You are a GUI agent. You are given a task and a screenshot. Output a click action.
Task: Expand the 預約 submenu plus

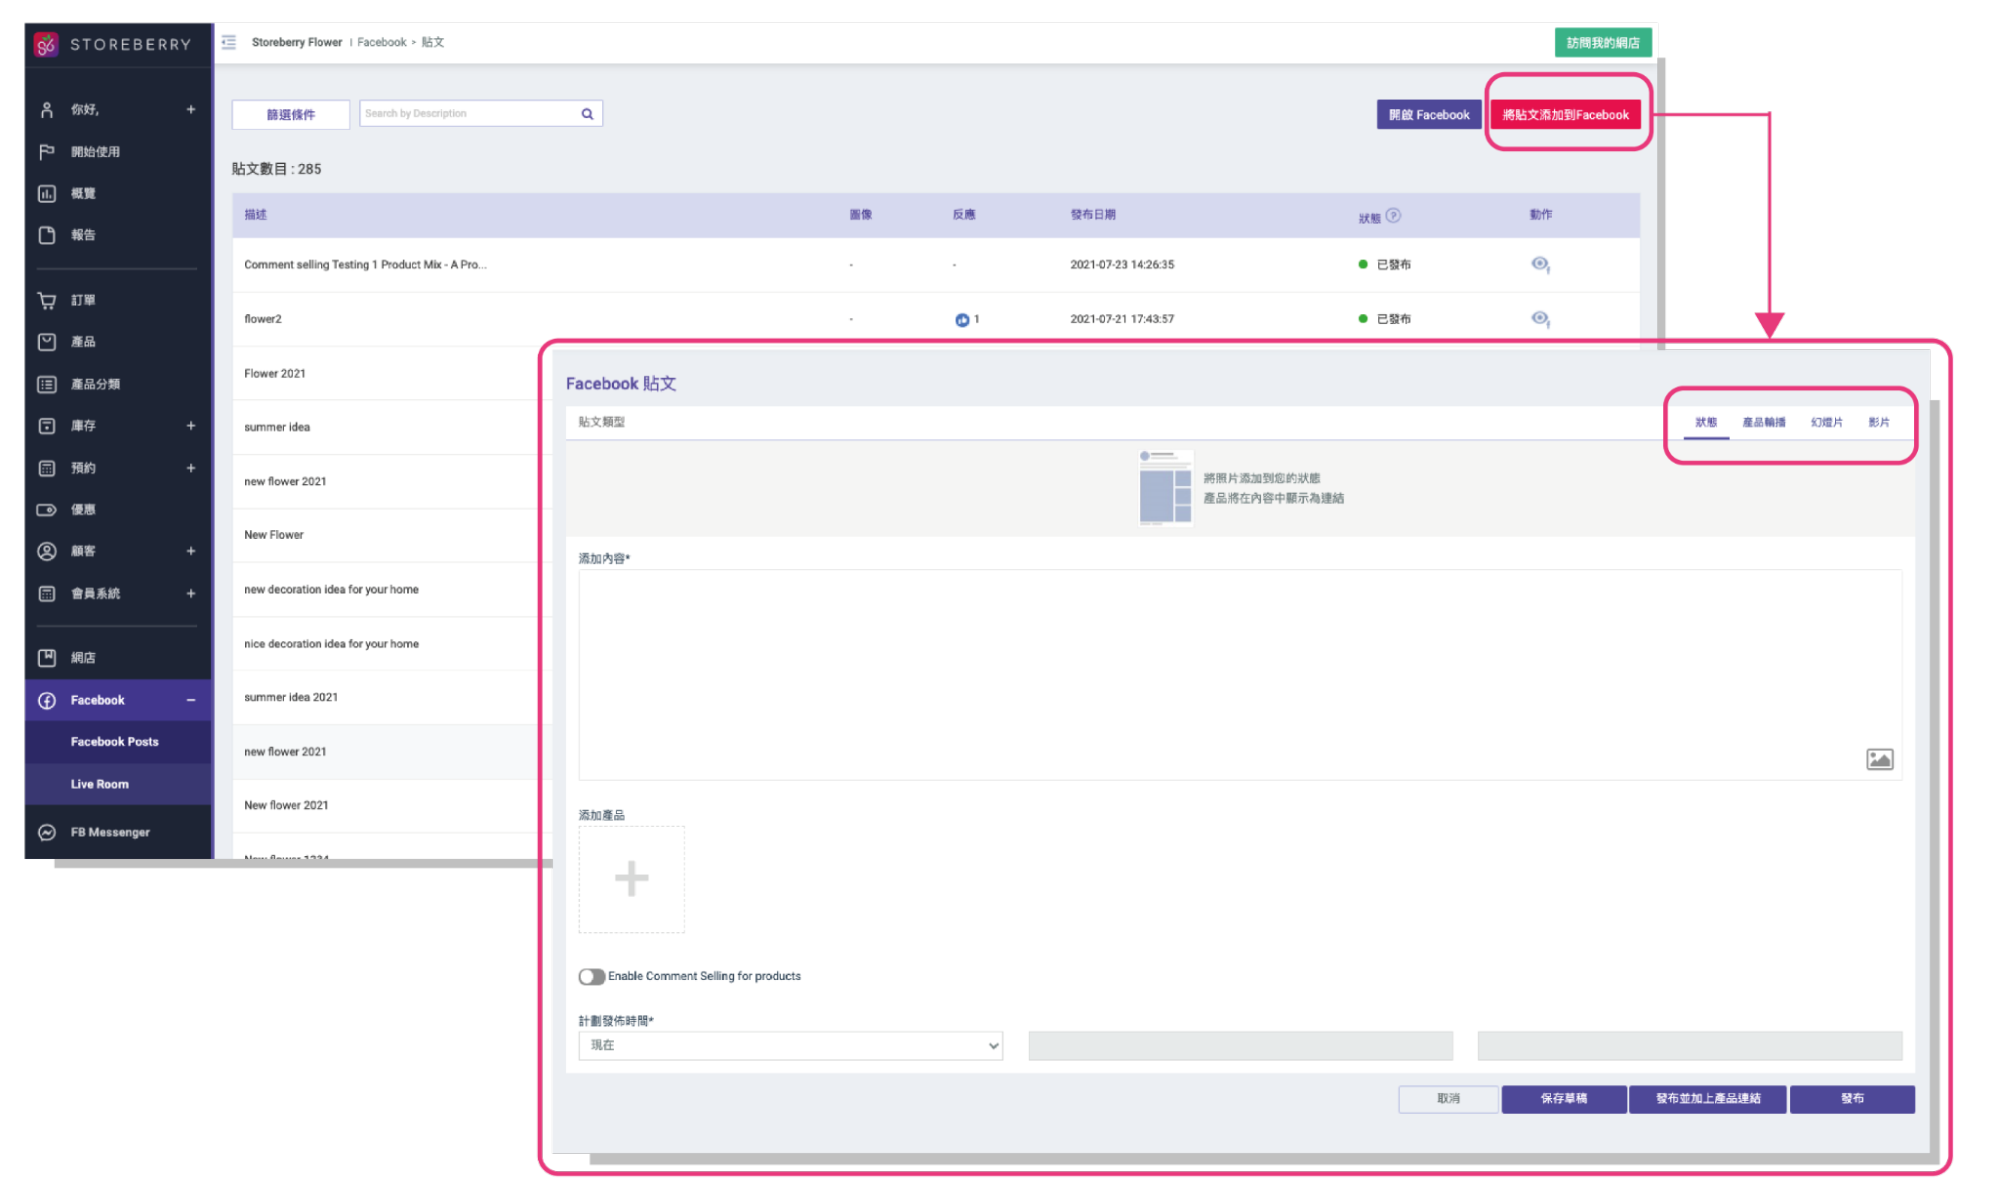tap(191, 468)
